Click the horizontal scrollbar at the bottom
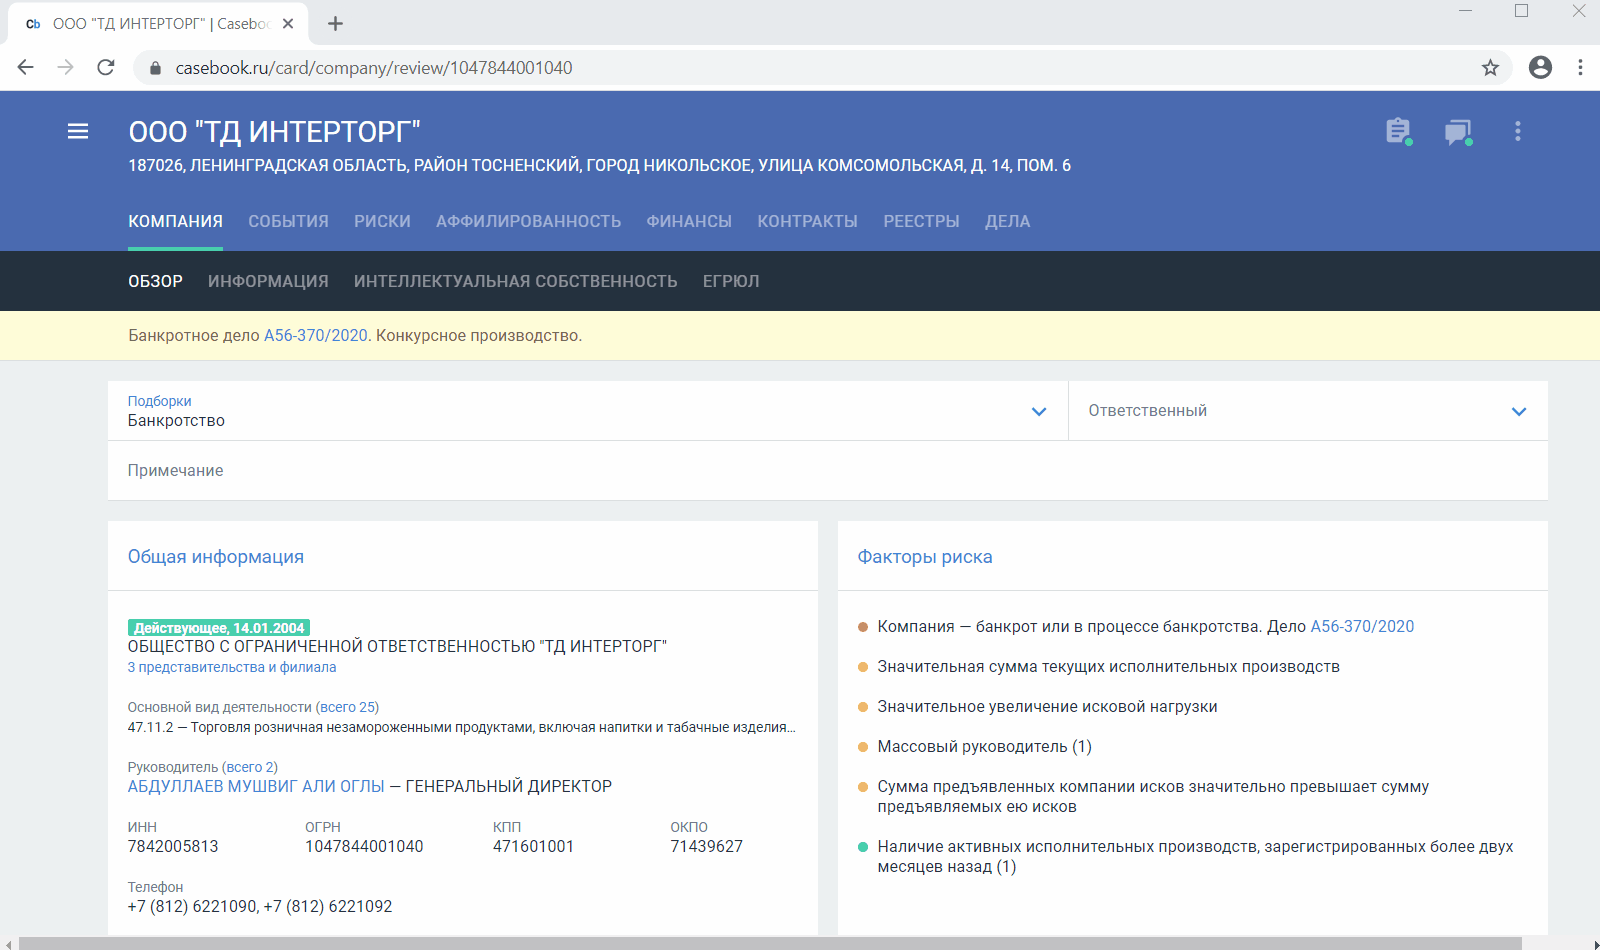 click(770, 943)
